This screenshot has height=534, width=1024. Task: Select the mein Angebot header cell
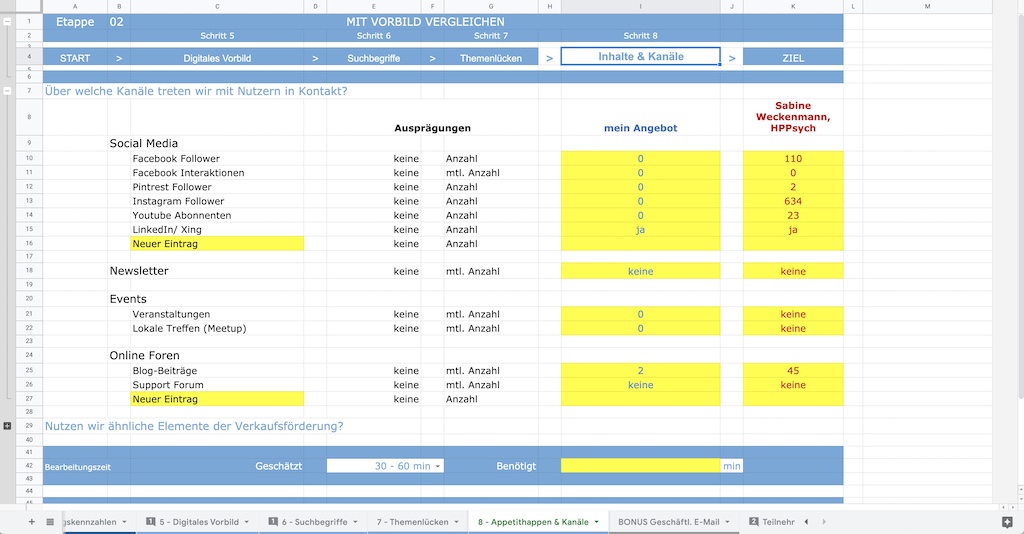coord(641,118)
